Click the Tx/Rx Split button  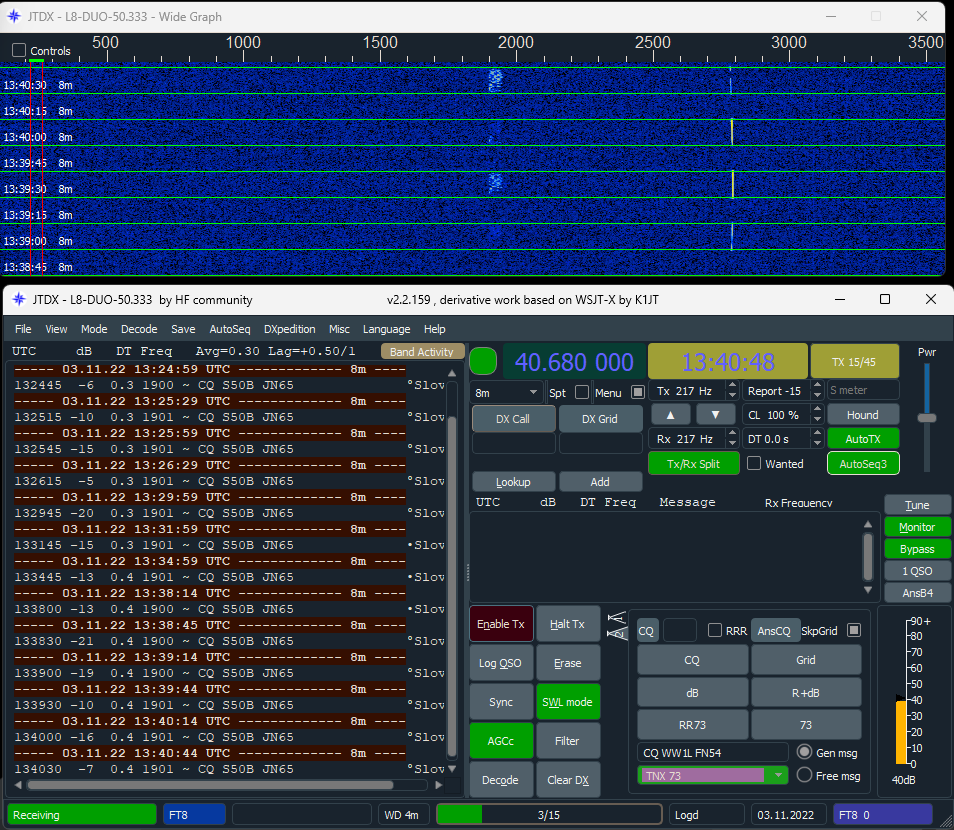694,464
